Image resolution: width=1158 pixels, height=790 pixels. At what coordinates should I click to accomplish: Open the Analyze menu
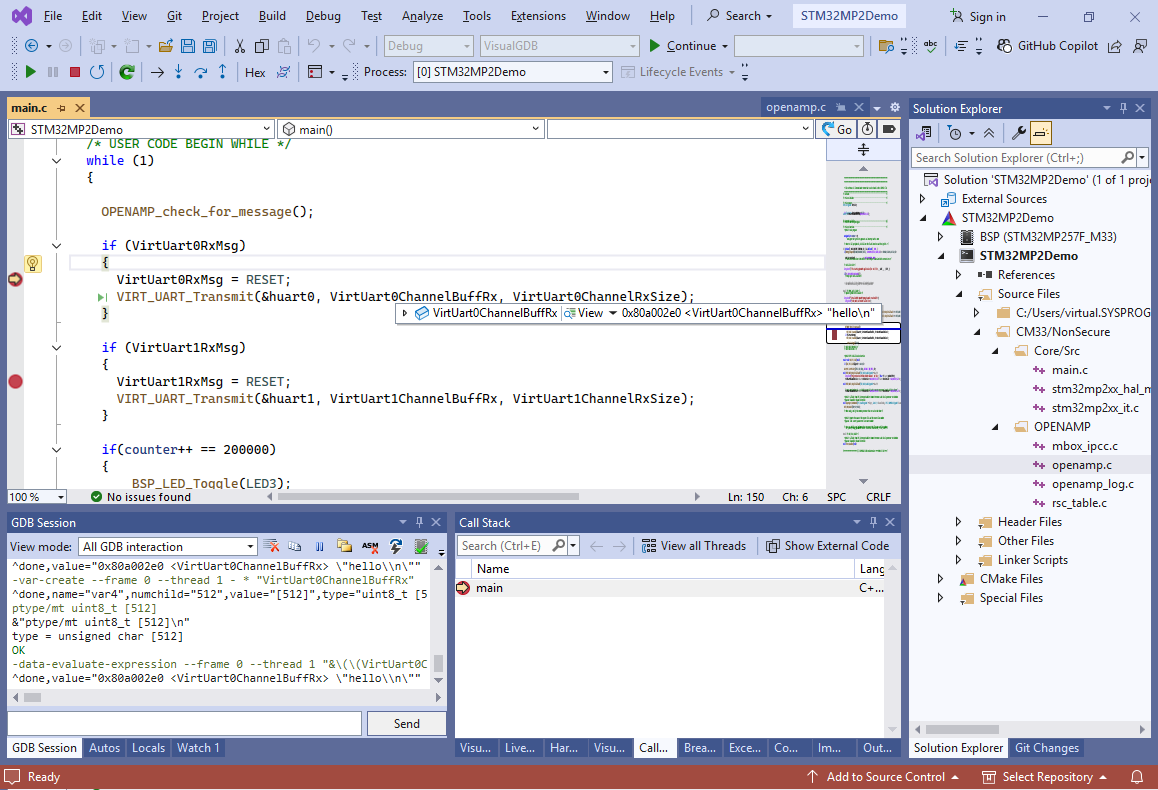point(422,16)
